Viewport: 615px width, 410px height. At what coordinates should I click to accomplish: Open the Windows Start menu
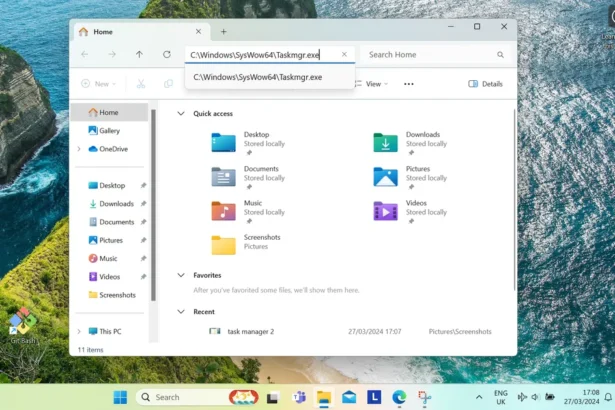pyautogui.click(x=120, y=397)
